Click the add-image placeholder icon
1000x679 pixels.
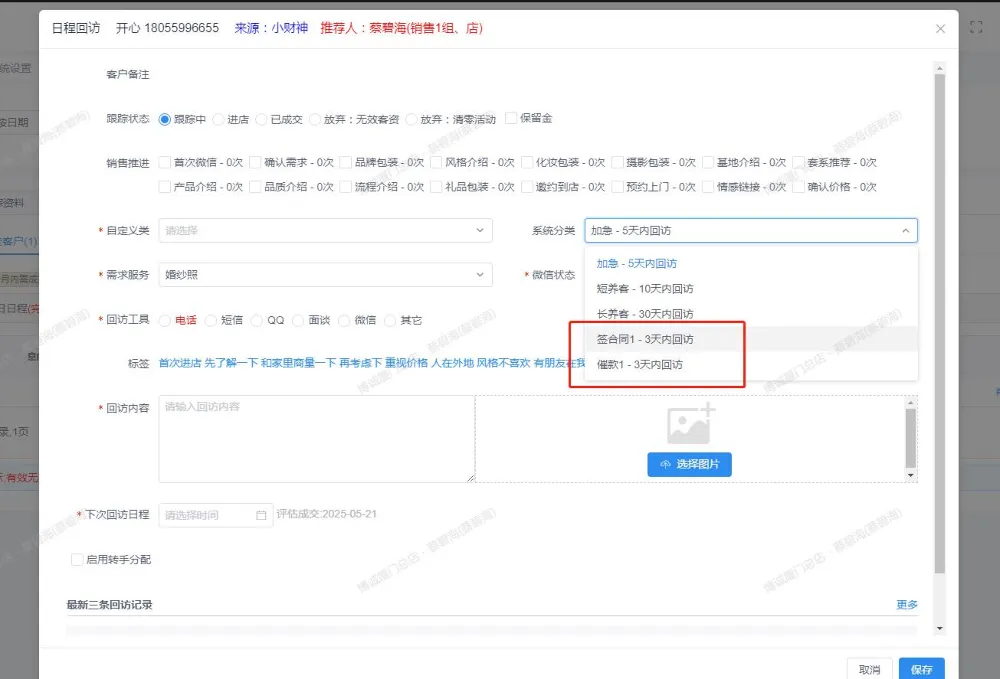point(691,425)
